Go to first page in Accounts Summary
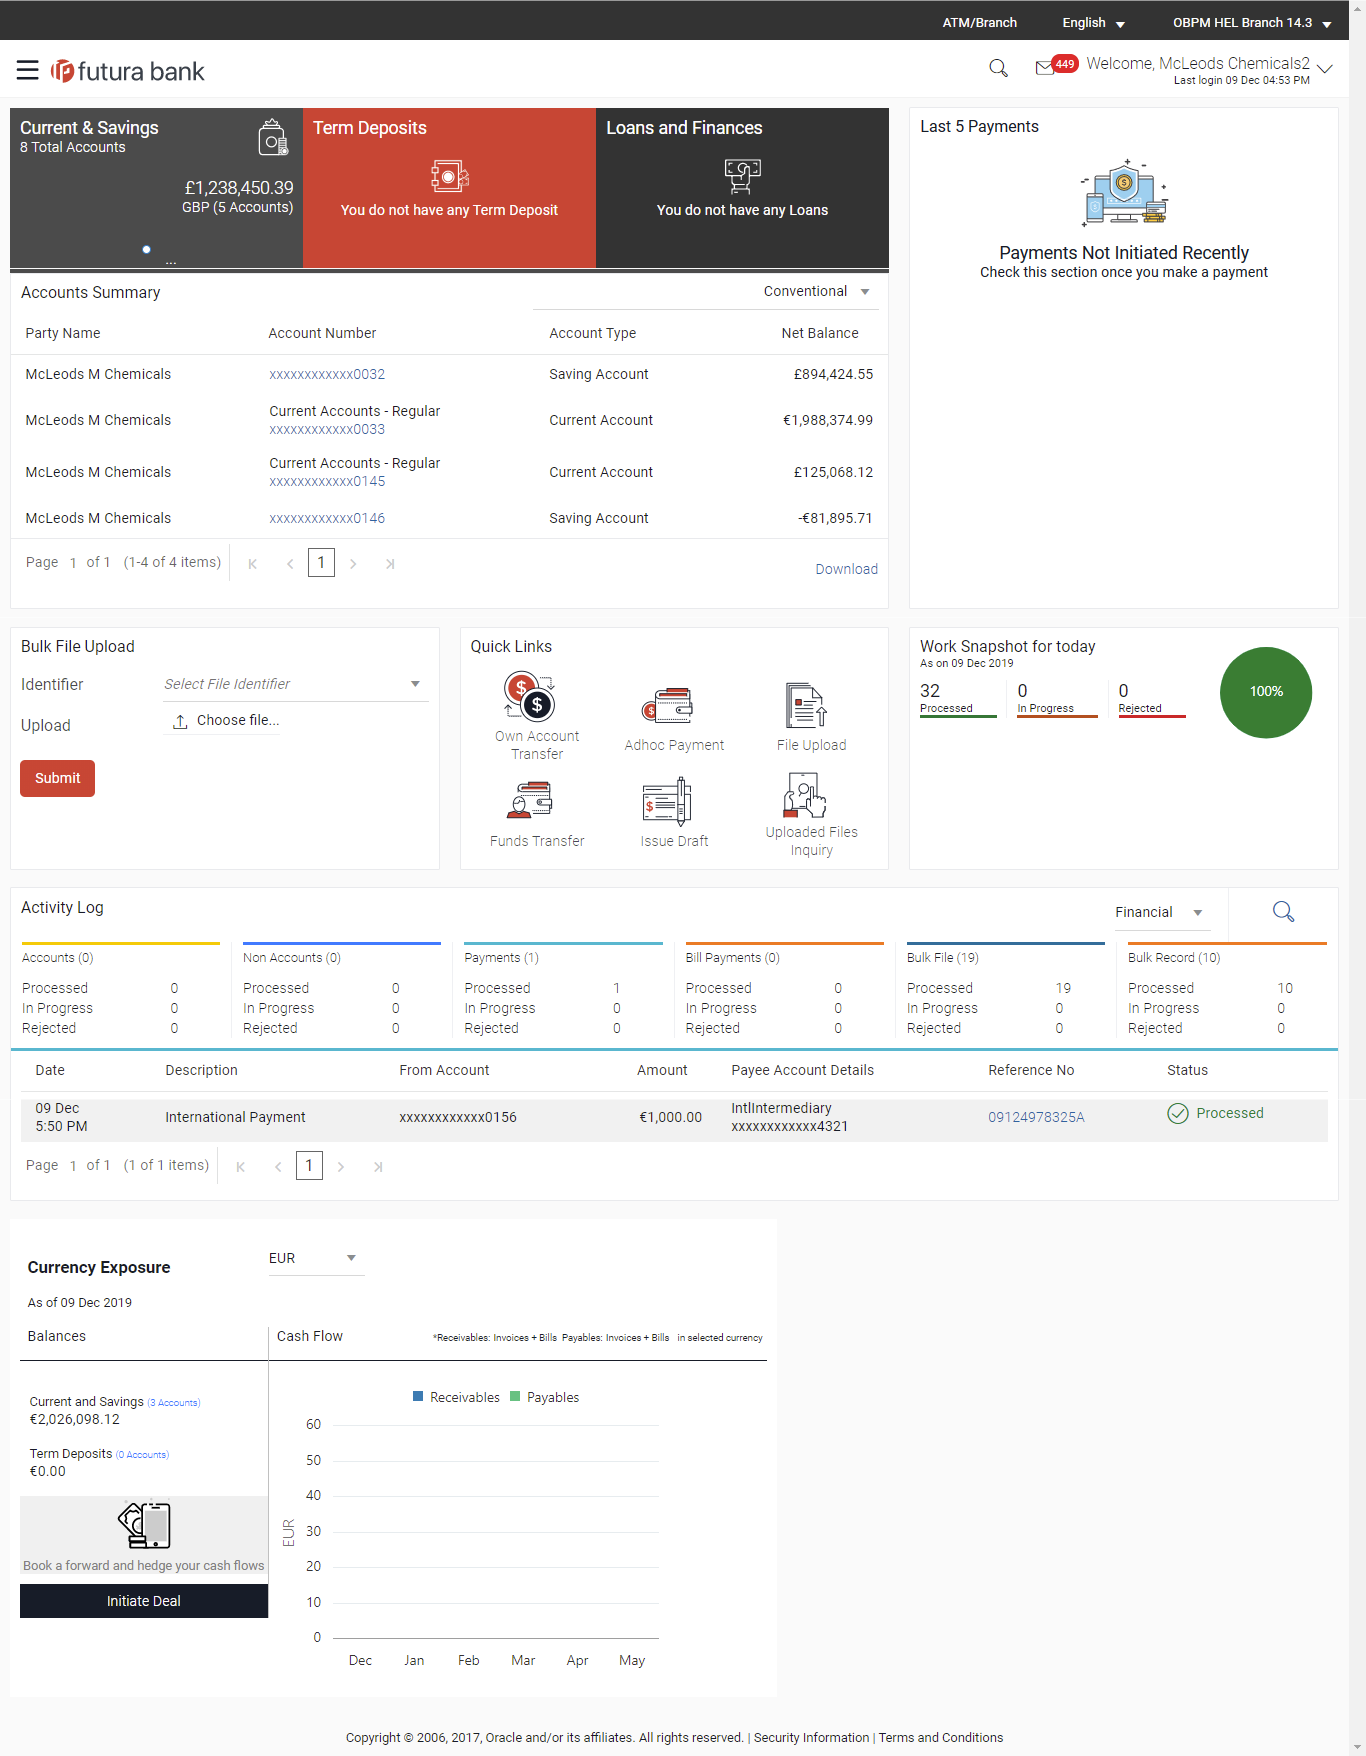1366x1756 pixels. click(x=253, y=564)
